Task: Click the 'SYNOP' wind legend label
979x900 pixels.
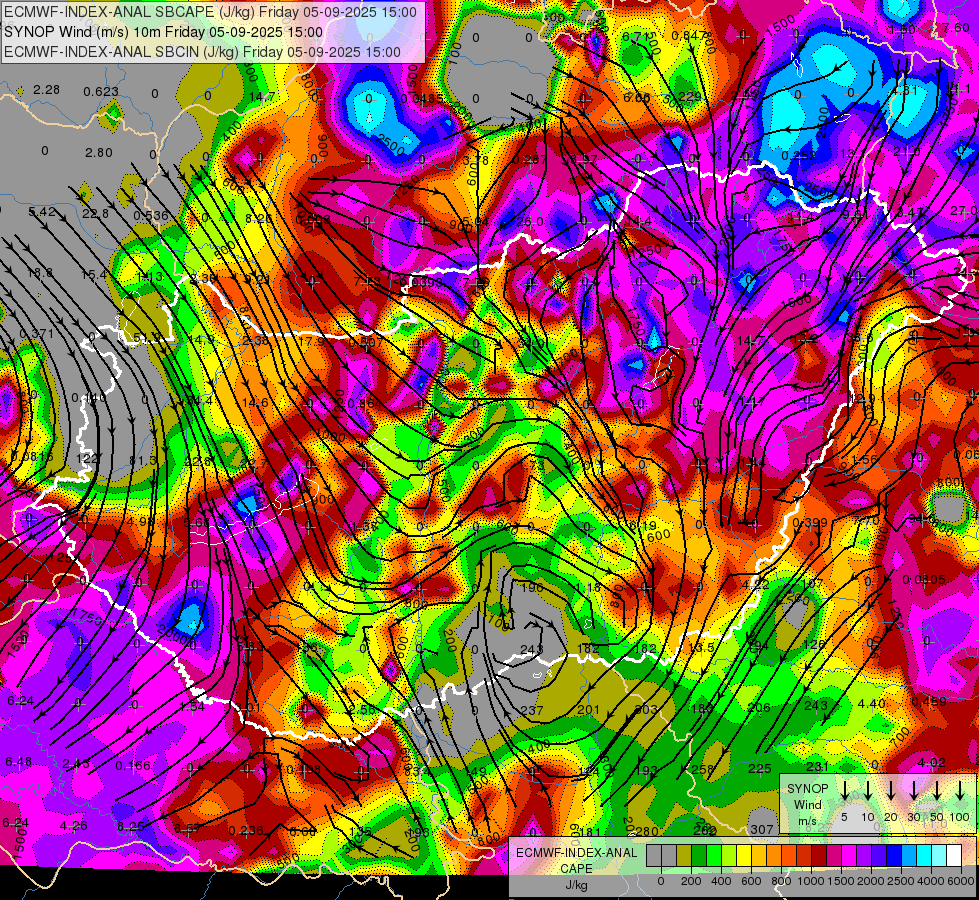Action: coord(807,788)
